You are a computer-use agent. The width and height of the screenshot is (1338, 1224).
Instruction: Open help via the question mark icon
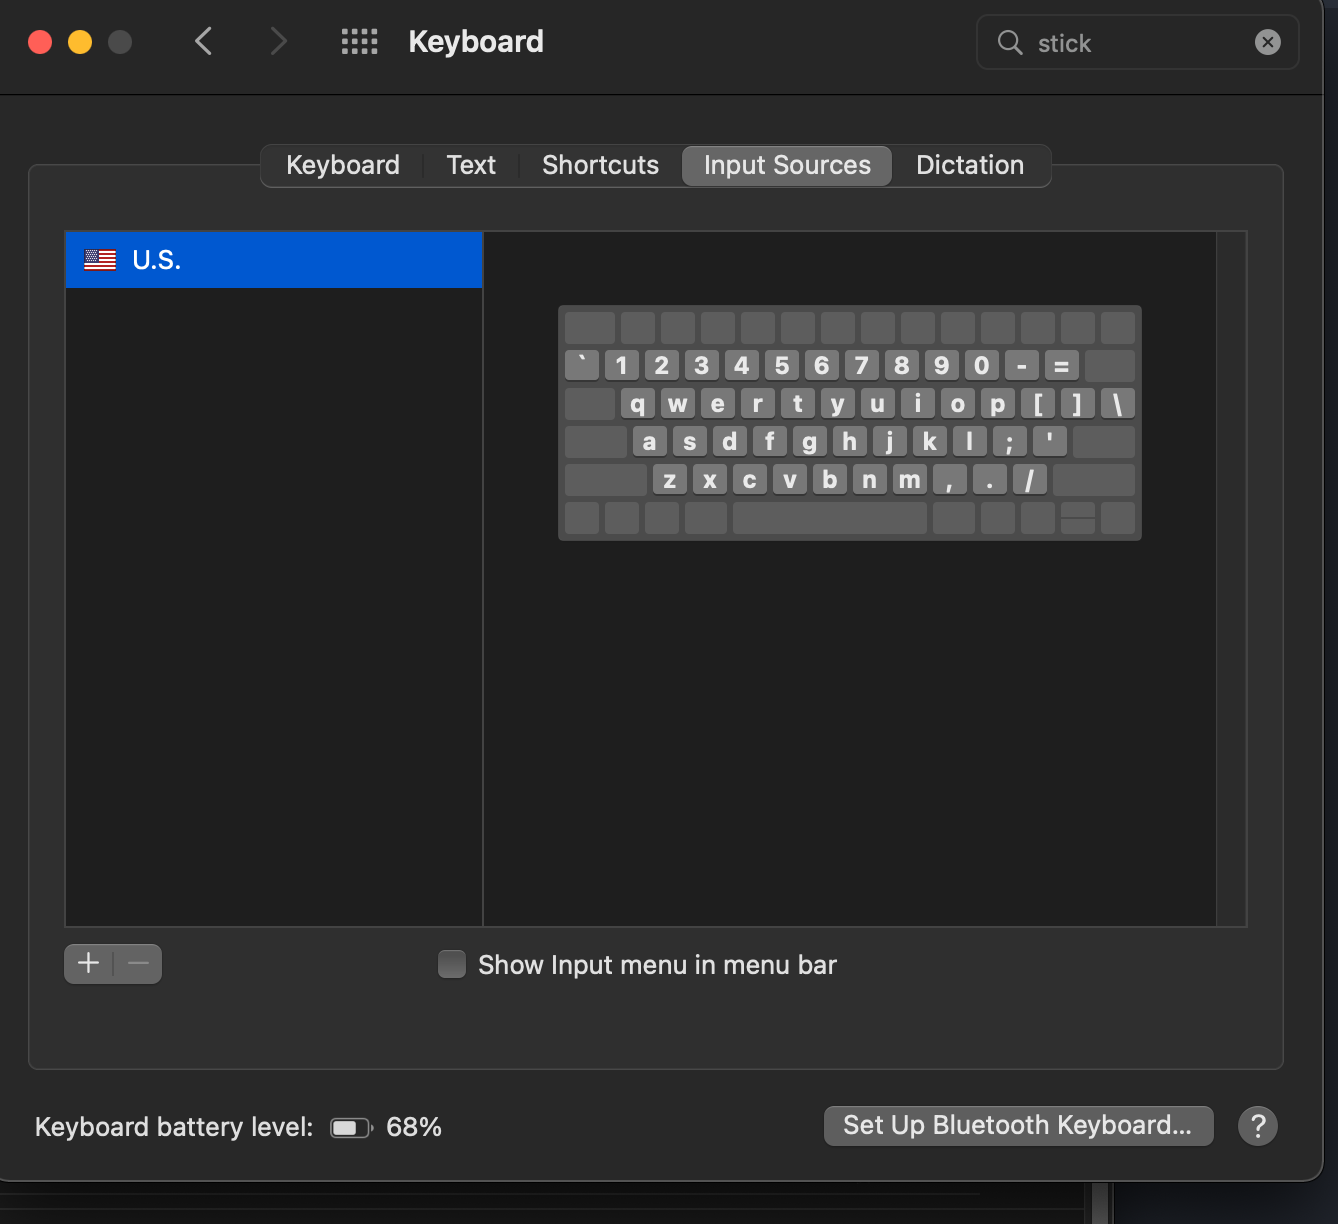click(1258, 1126)
